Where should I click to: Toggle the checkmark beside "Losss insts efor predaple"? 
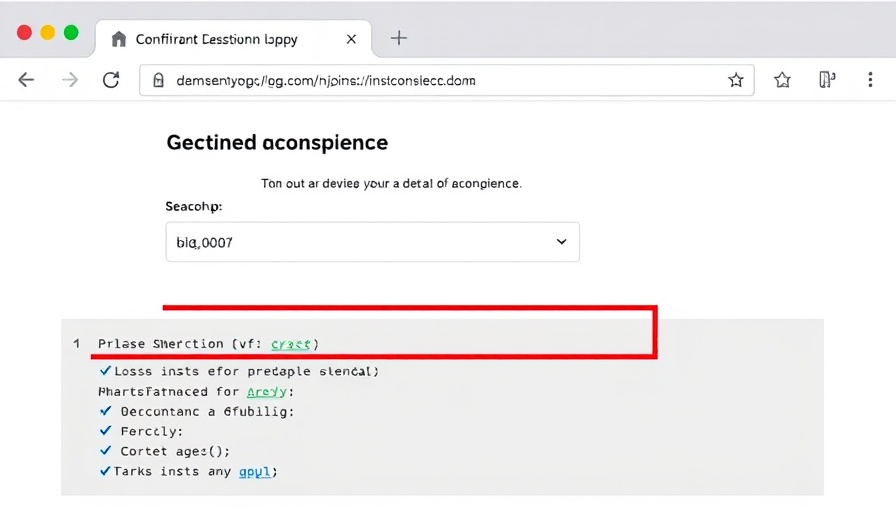105,371
